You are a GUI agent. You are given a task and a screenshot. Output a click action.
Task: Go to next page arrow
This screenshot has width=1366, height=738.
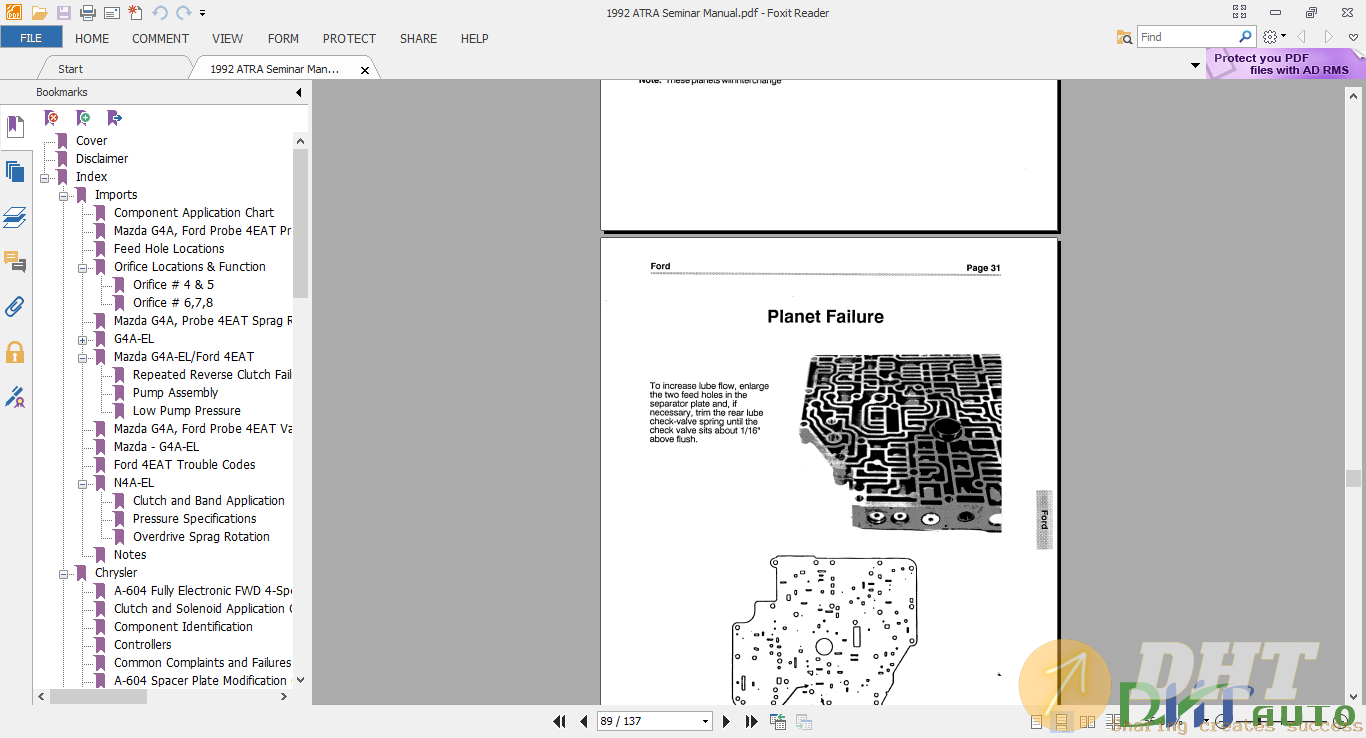(726, 721)
